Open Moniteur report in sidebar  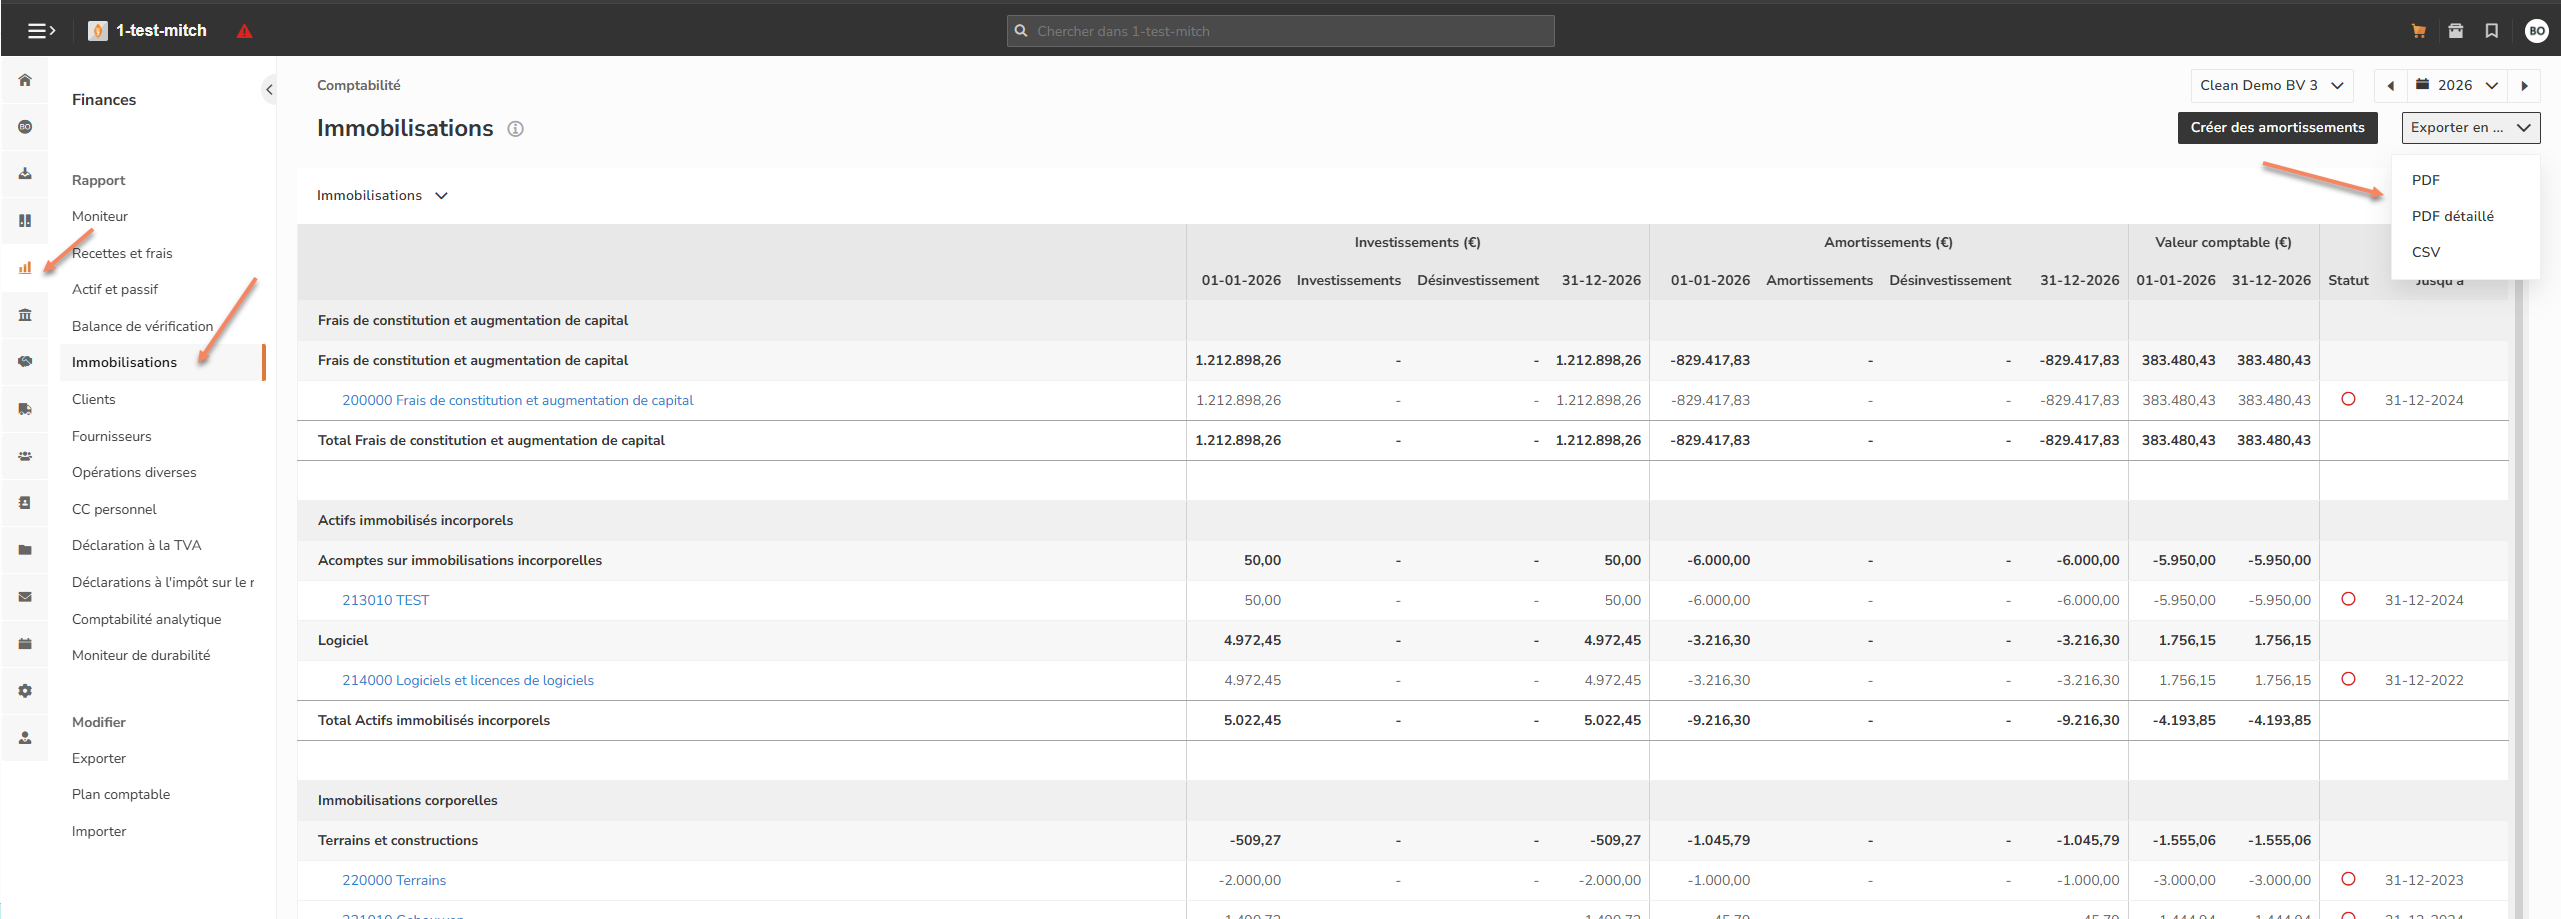coord(100,216)
